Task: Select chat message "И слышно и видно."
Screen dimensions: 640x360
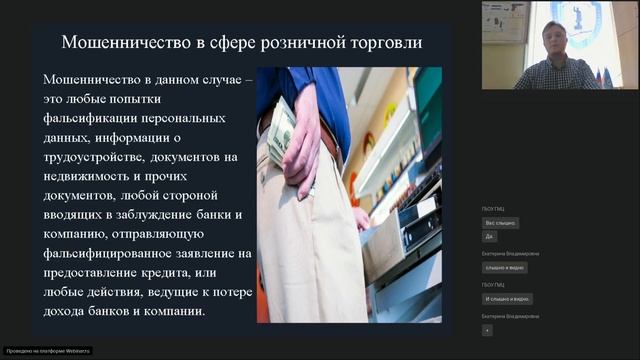Action: point(507,299)
